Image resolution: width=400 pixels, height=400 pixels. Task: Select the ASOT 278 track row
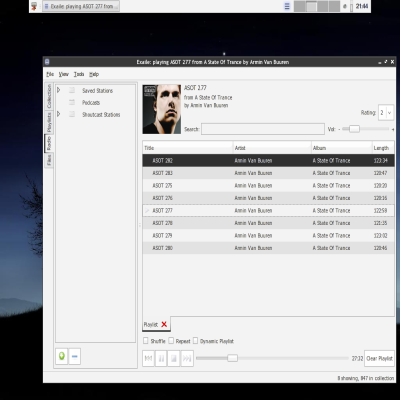click(269, 223)
